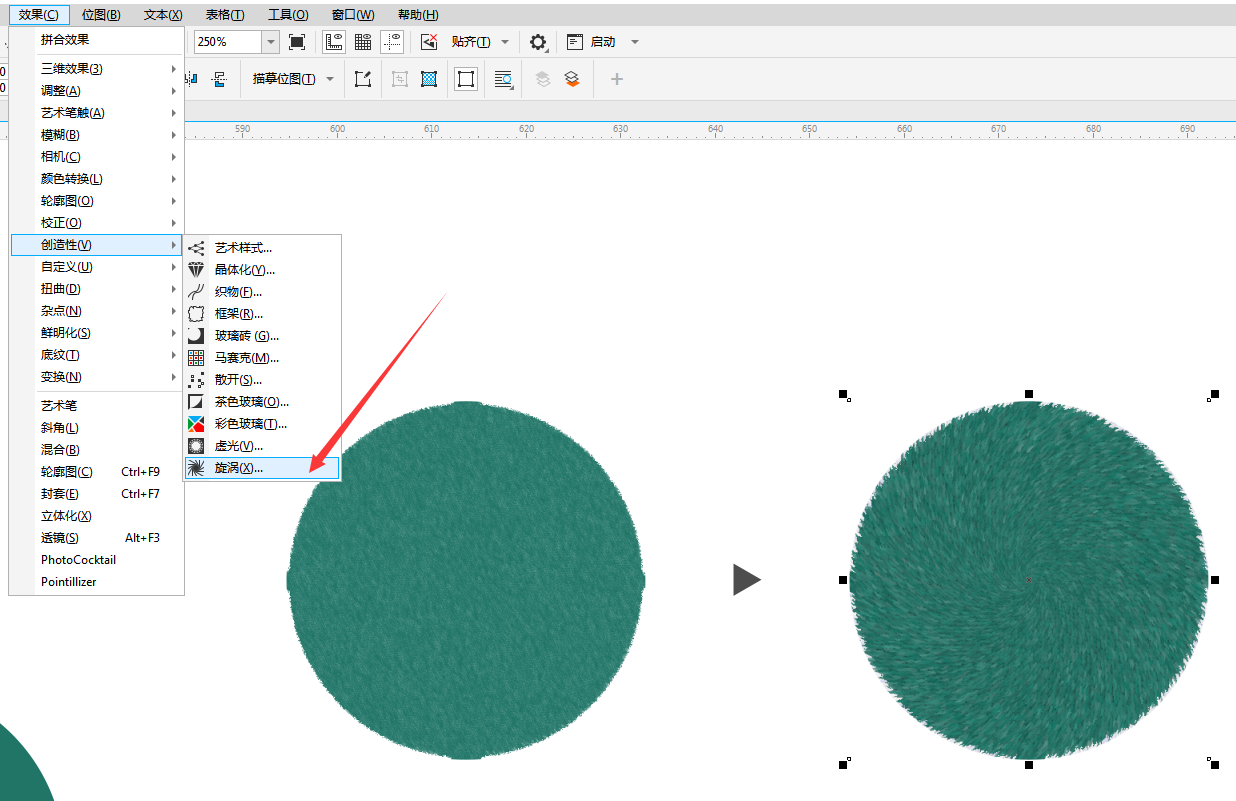Expand 自定义(U) submenu
The height and width of the screenshot is (801, 1236).
coord(97,267)
